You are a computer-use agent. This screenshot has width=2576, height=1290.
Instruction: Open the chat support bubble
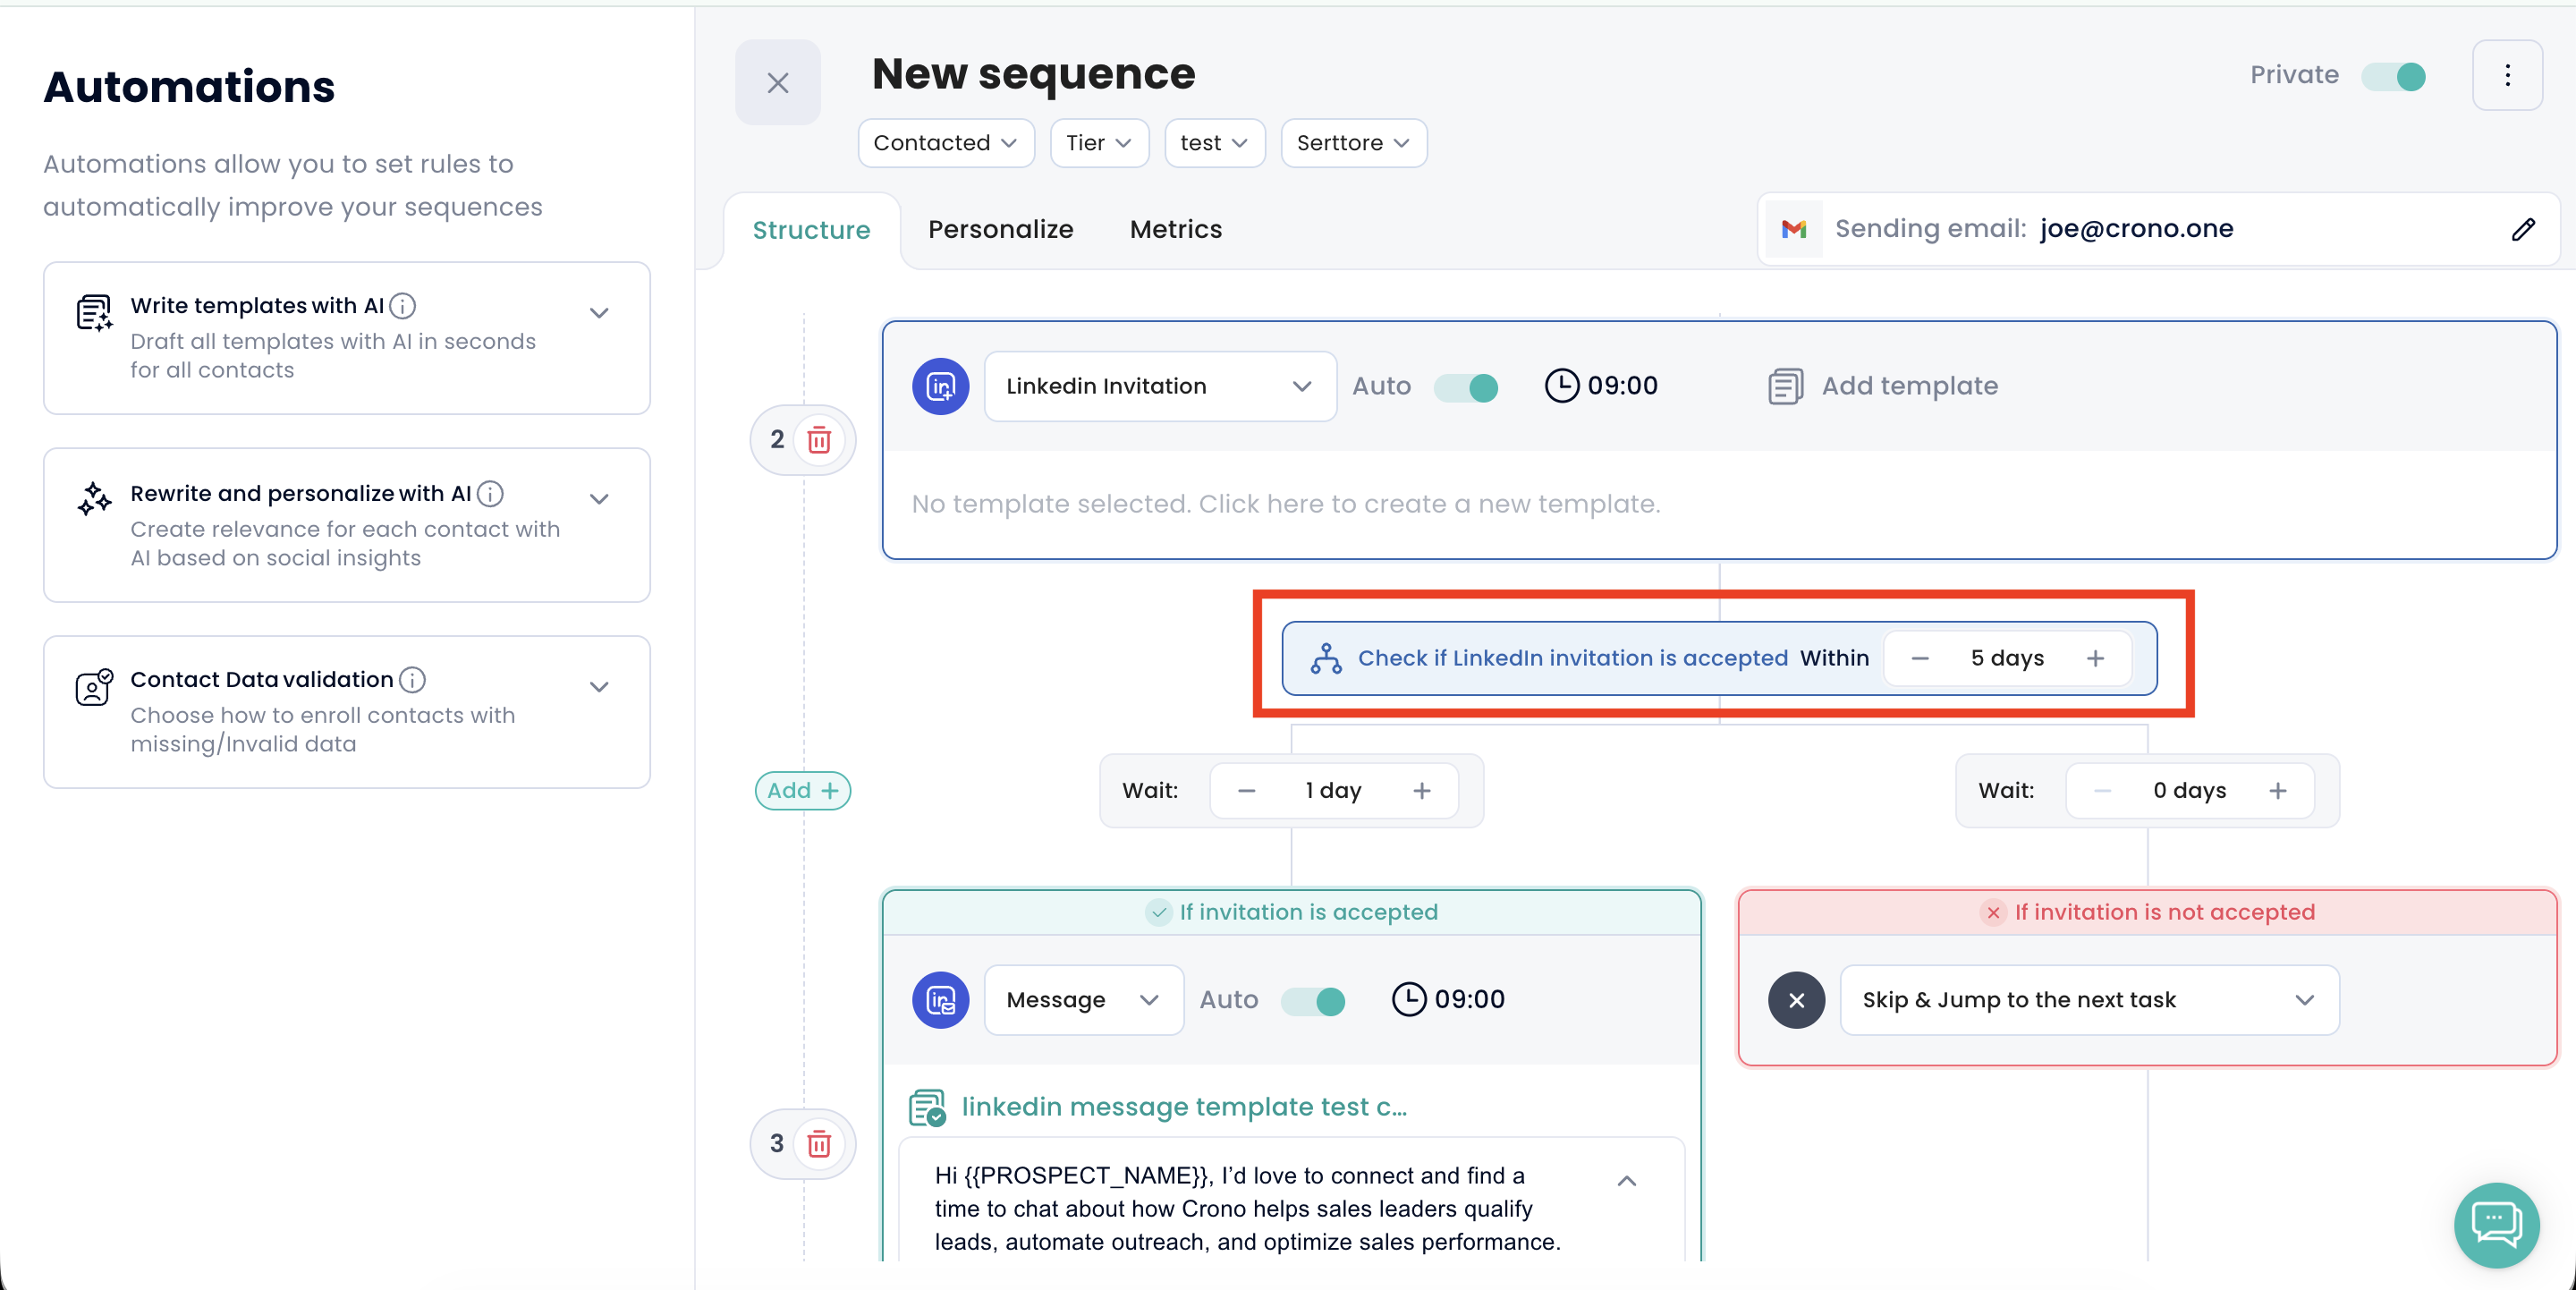2496,1224
